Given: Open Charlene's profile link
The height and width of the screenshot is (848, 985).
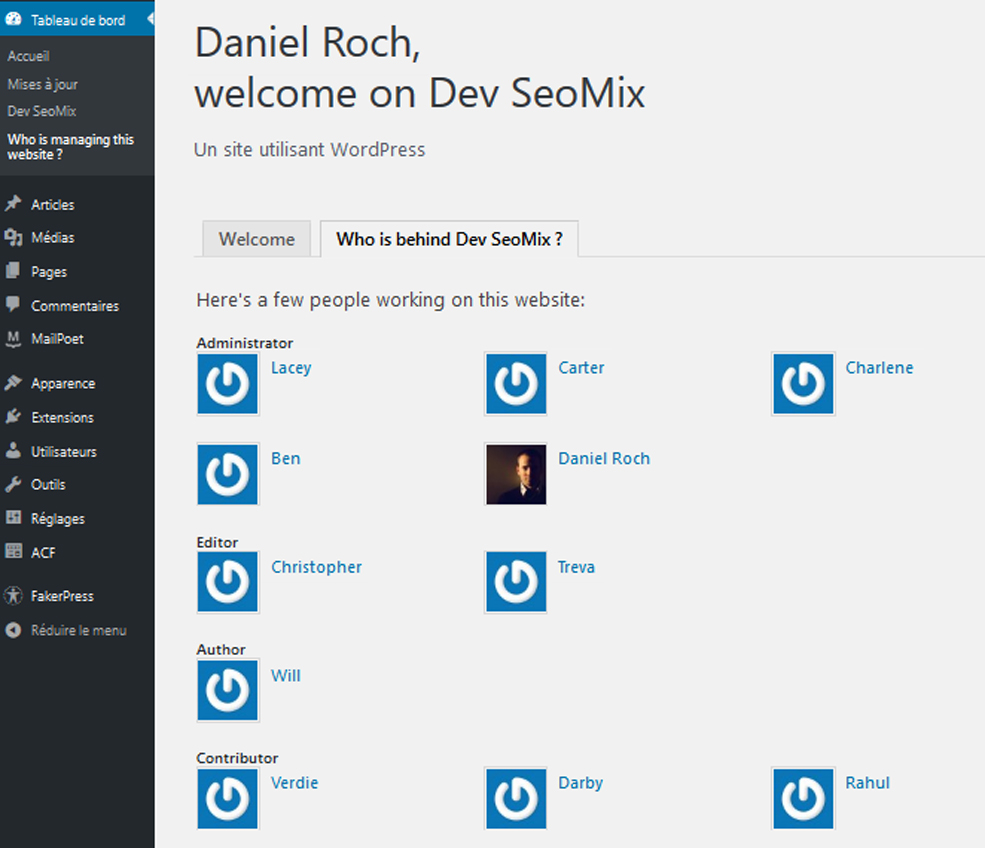Looking at the screenshot, I should [x=879, y=367].
